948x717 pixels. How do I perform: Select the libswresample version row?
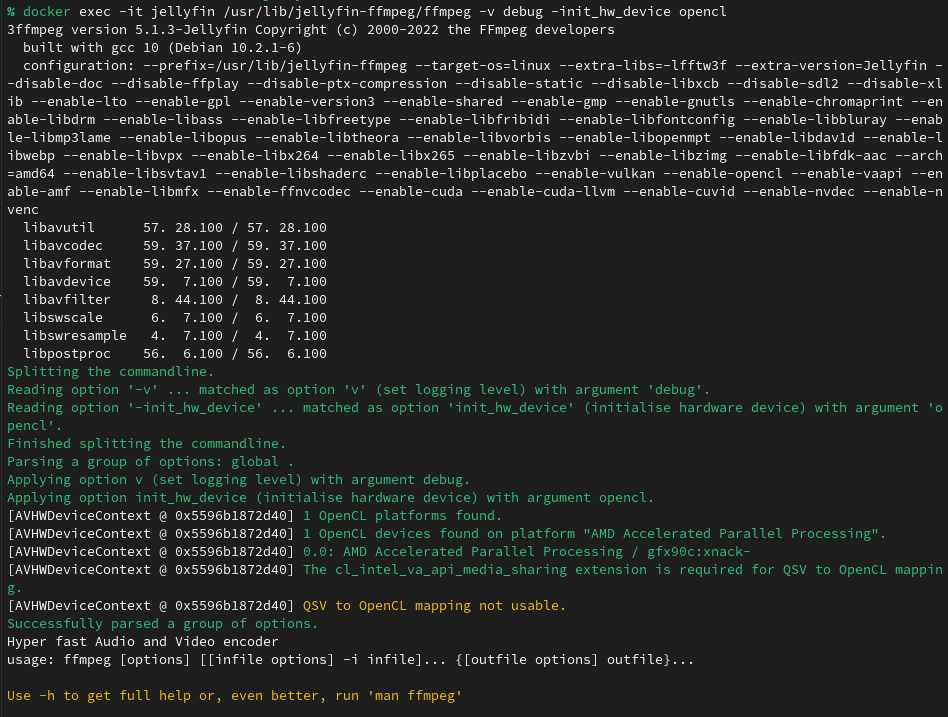coord(175,336)
